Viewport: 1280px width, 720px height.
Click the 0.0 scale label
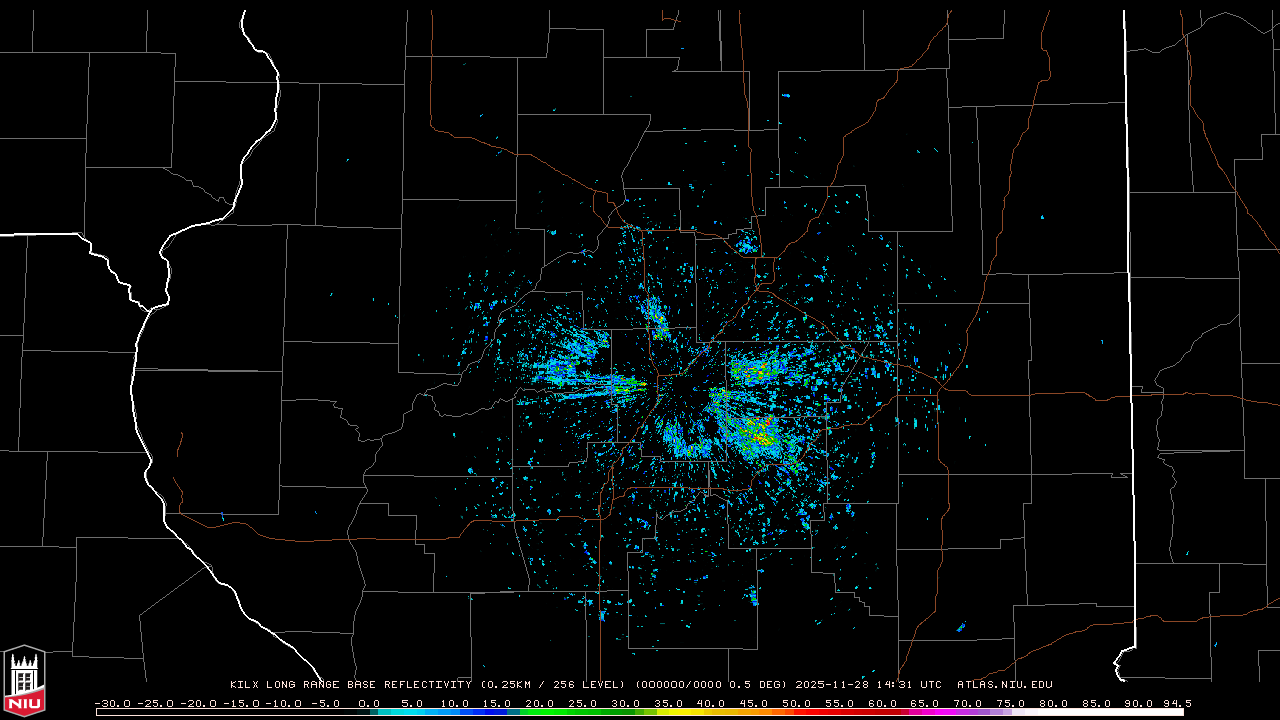369,703
